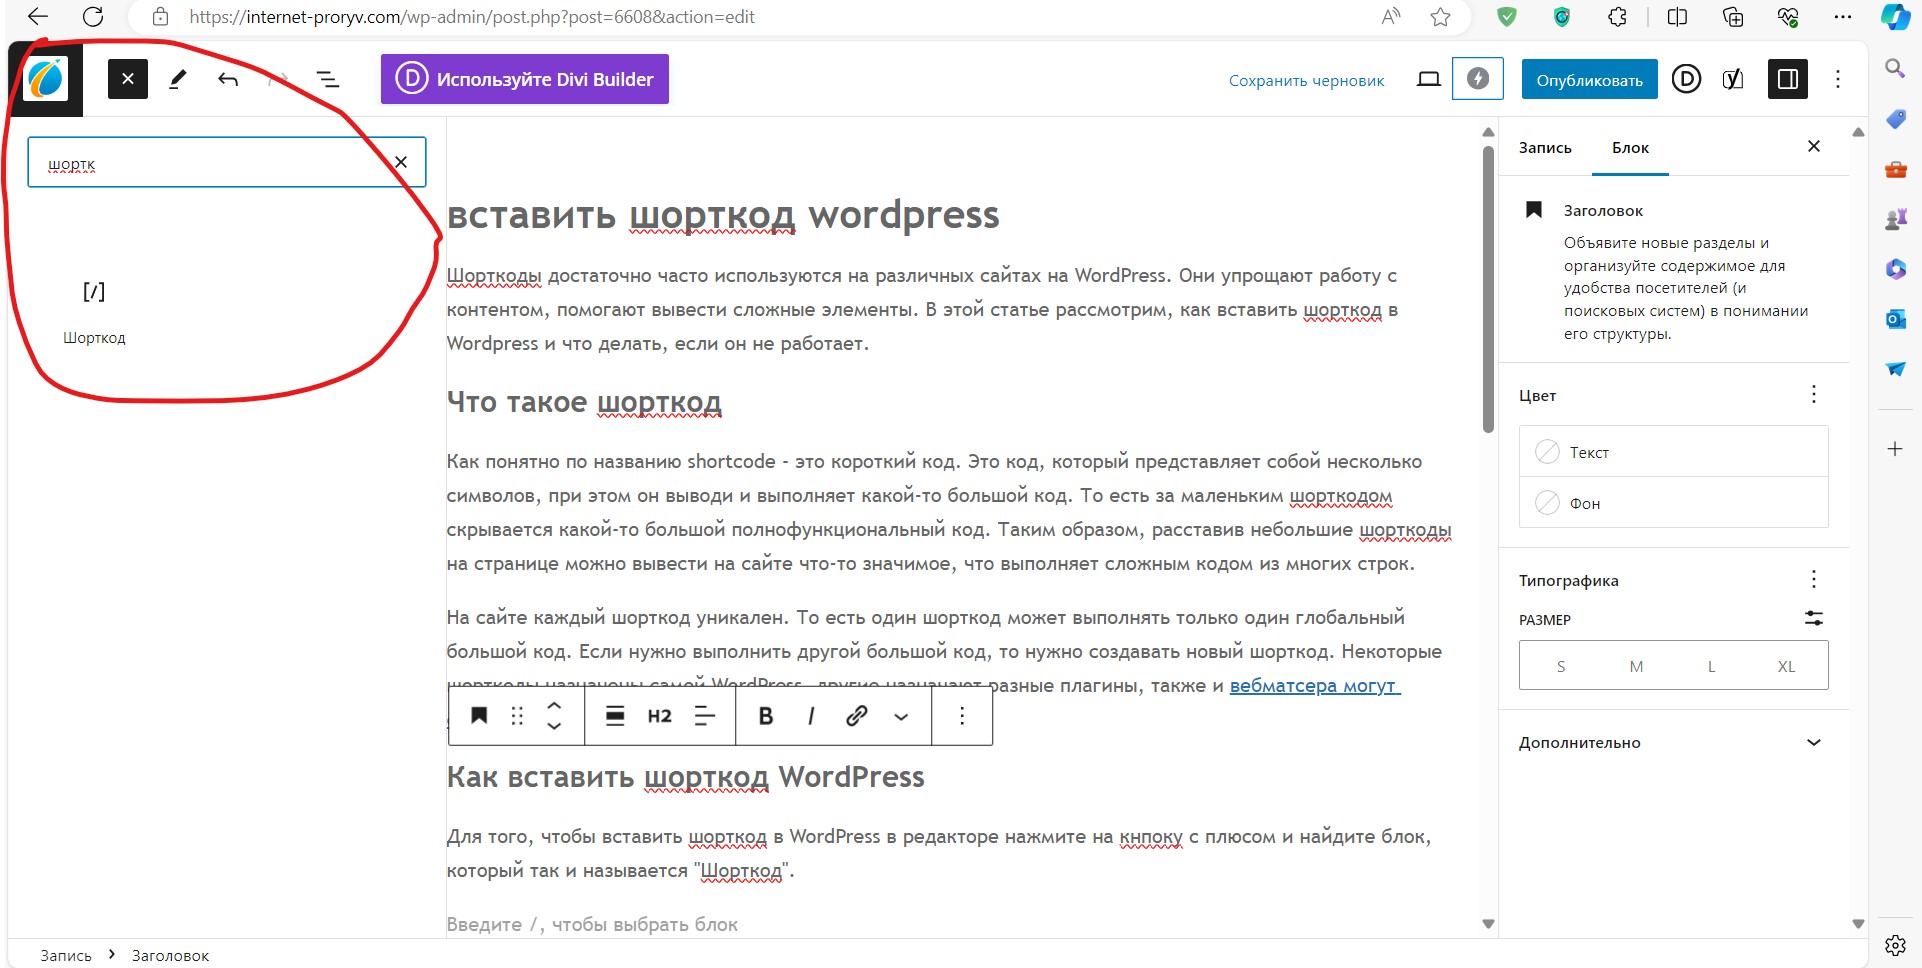
Task: Change the H2 heading level
Action: pos(660,716)
